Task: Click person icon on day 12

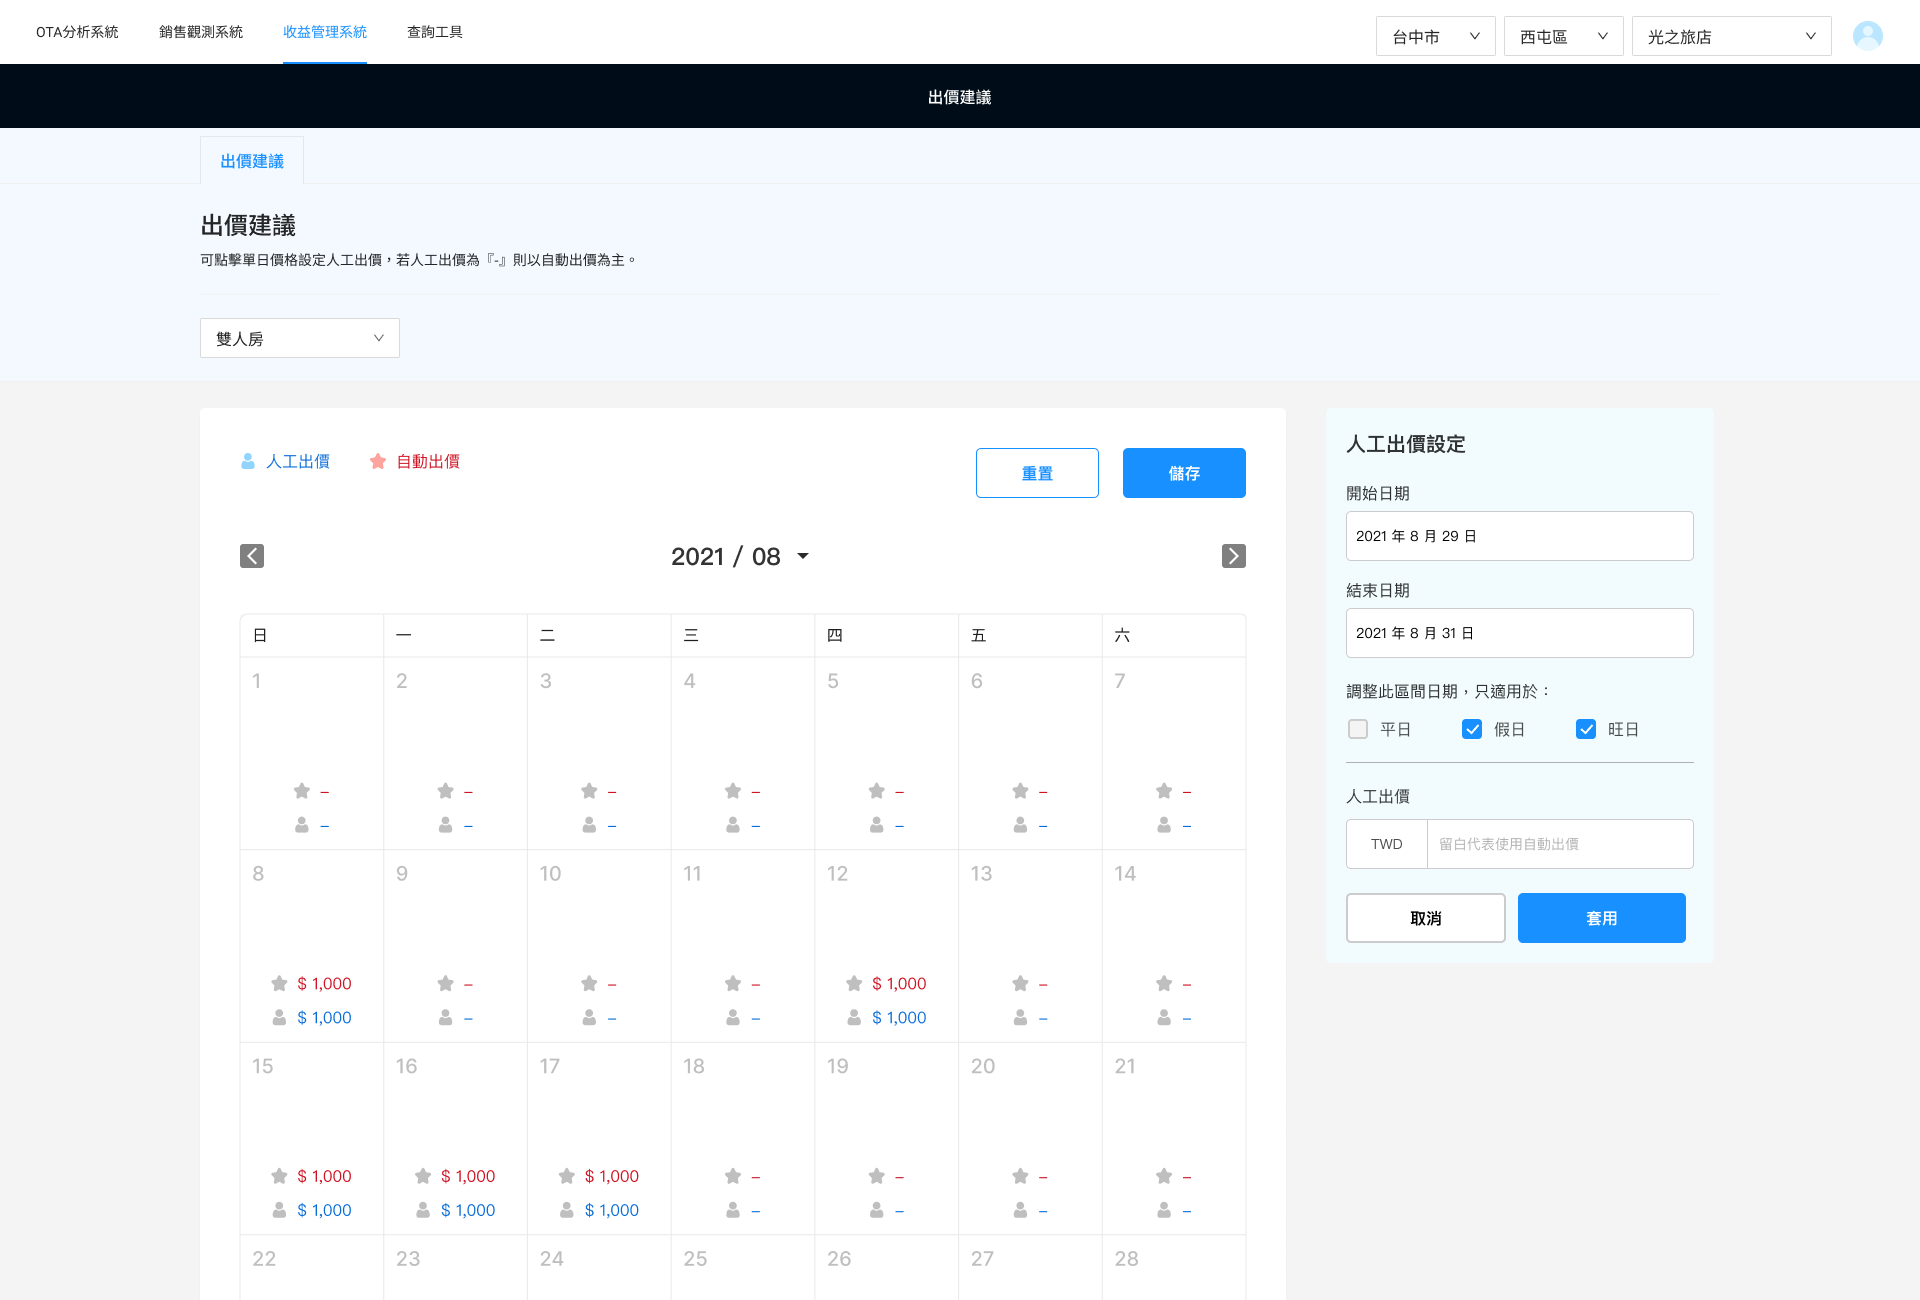Action: tap(854, 1017)
